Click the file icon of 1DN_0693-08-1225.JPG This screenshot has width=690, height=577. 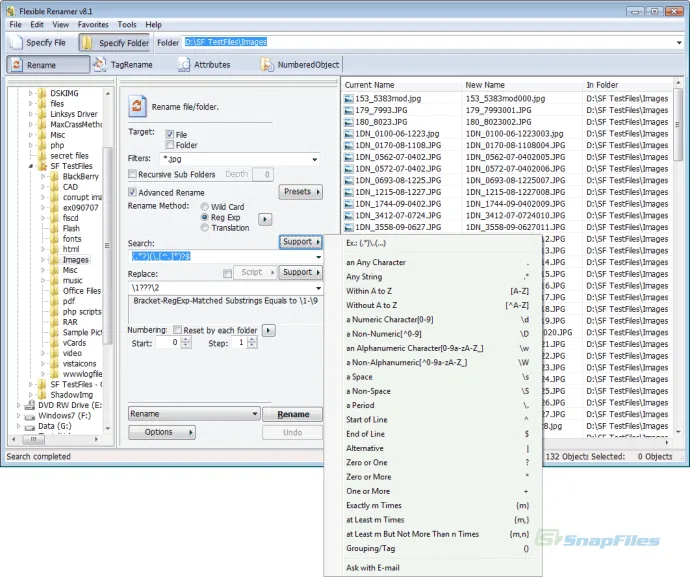[x=349, y=180]
